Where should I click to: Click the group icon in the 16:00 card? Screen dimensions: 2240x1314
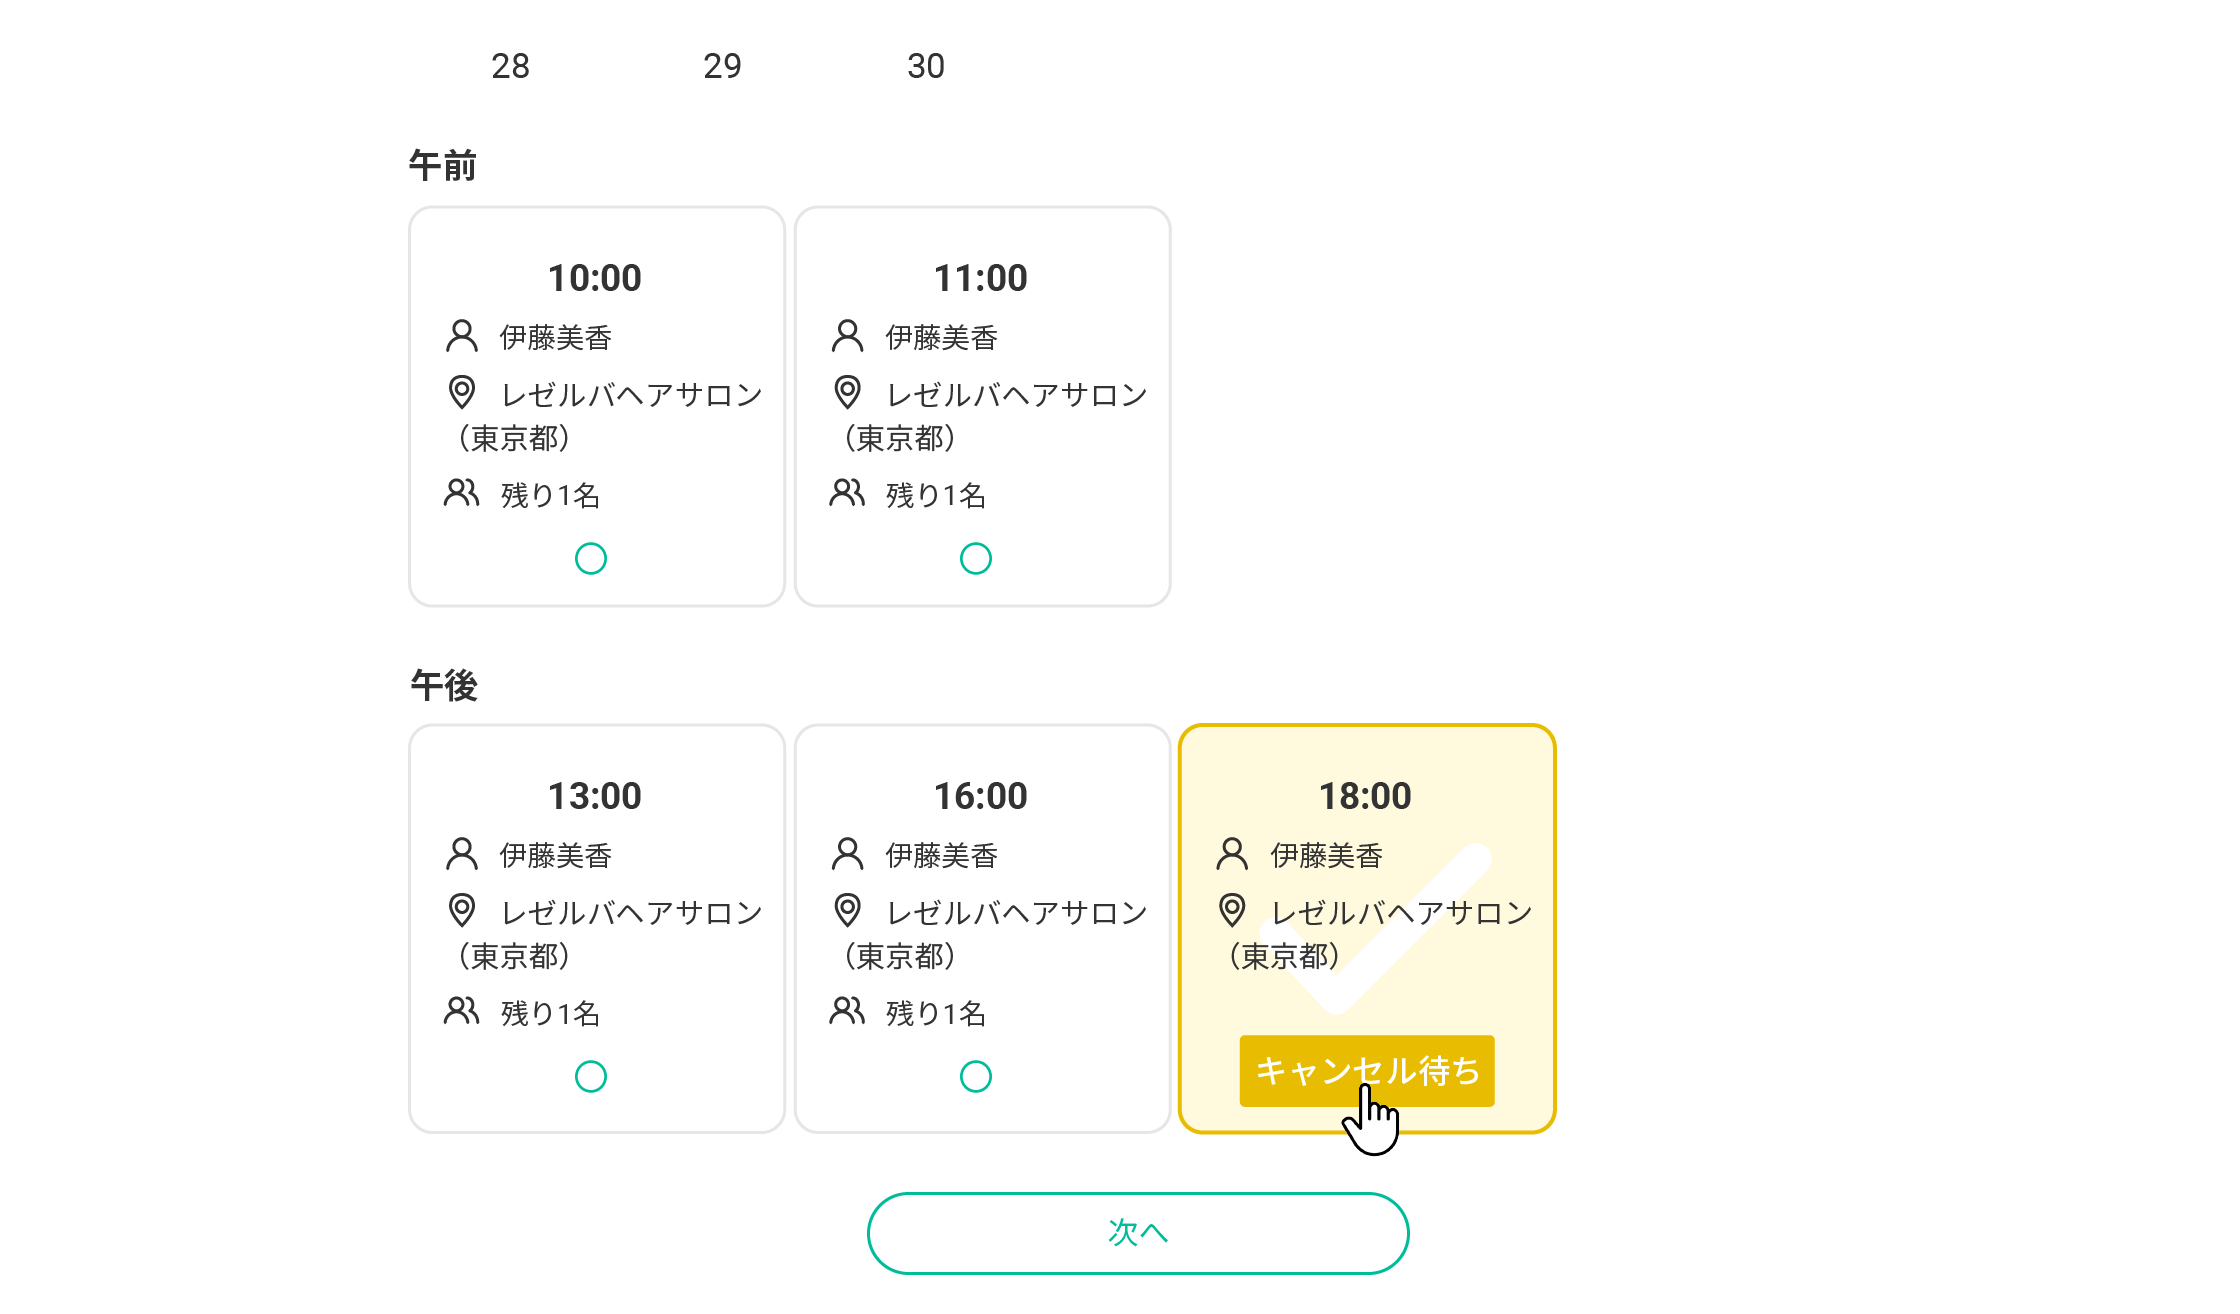[x=847, y=1011]
